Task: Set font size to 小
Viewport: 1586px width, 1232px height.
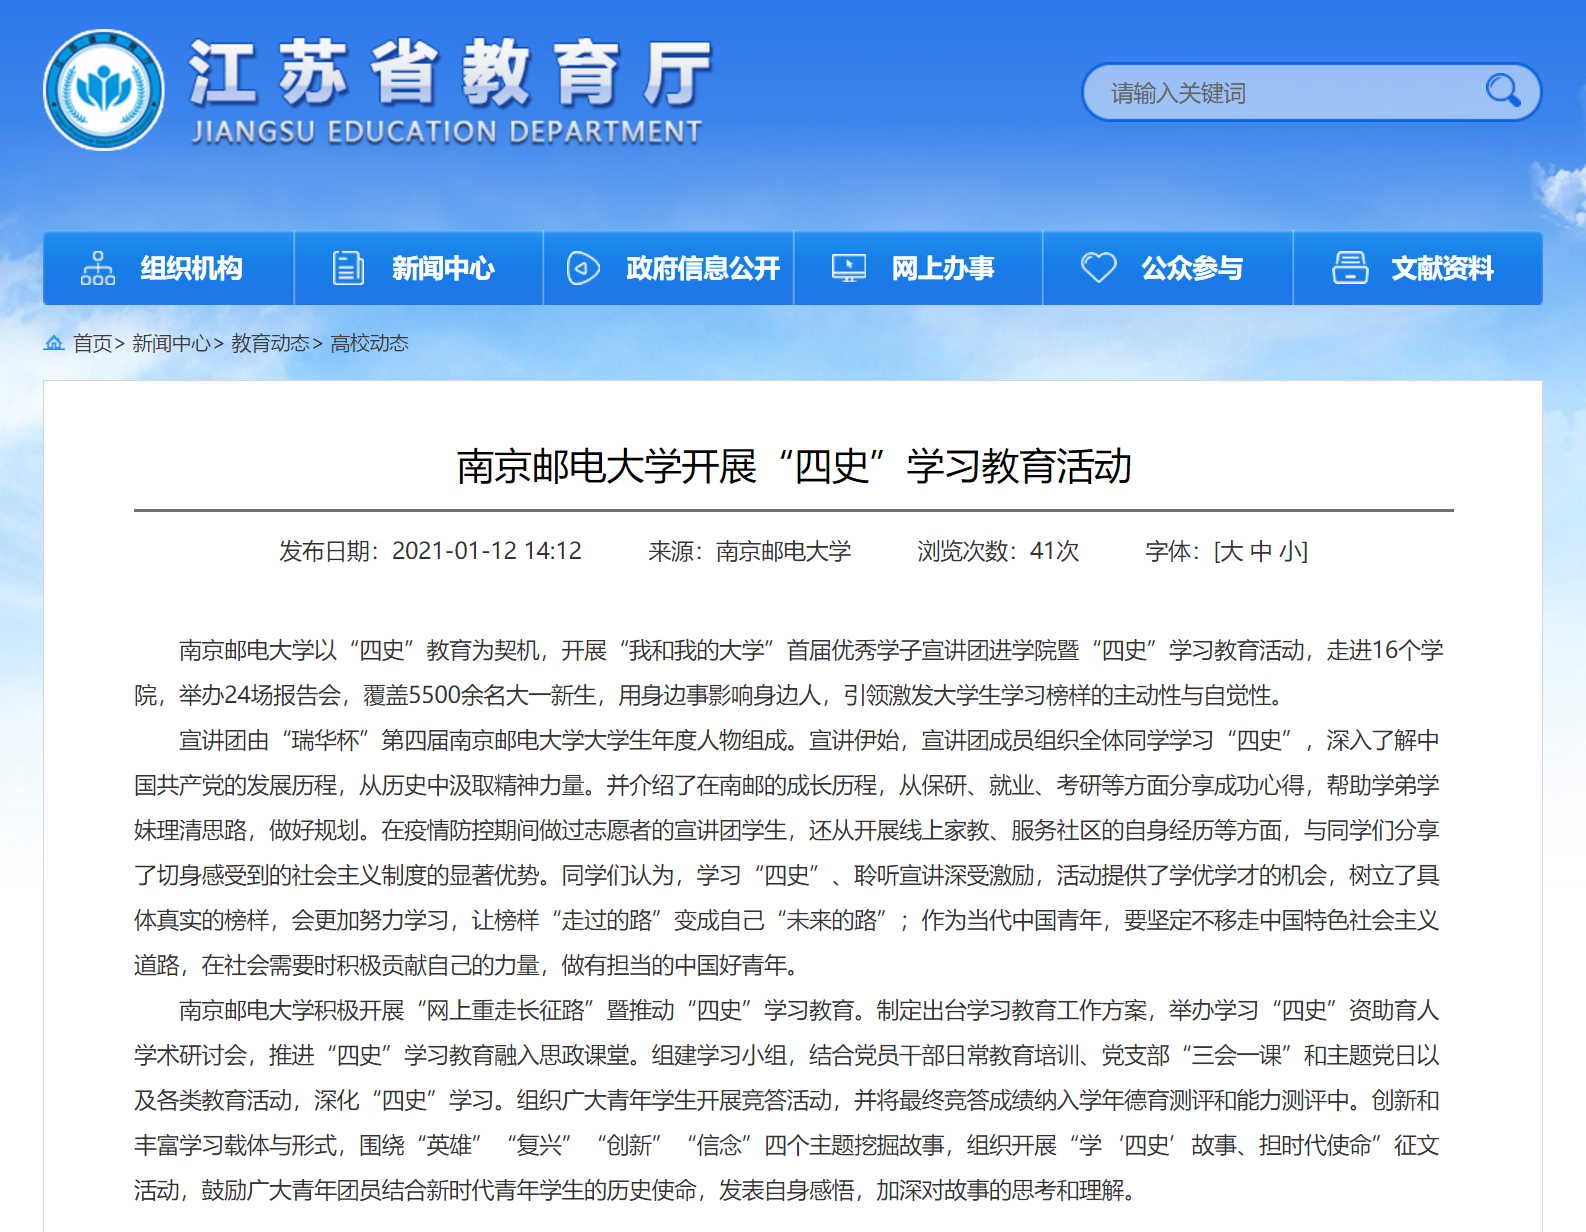Action: click(x=1291, y=551)
